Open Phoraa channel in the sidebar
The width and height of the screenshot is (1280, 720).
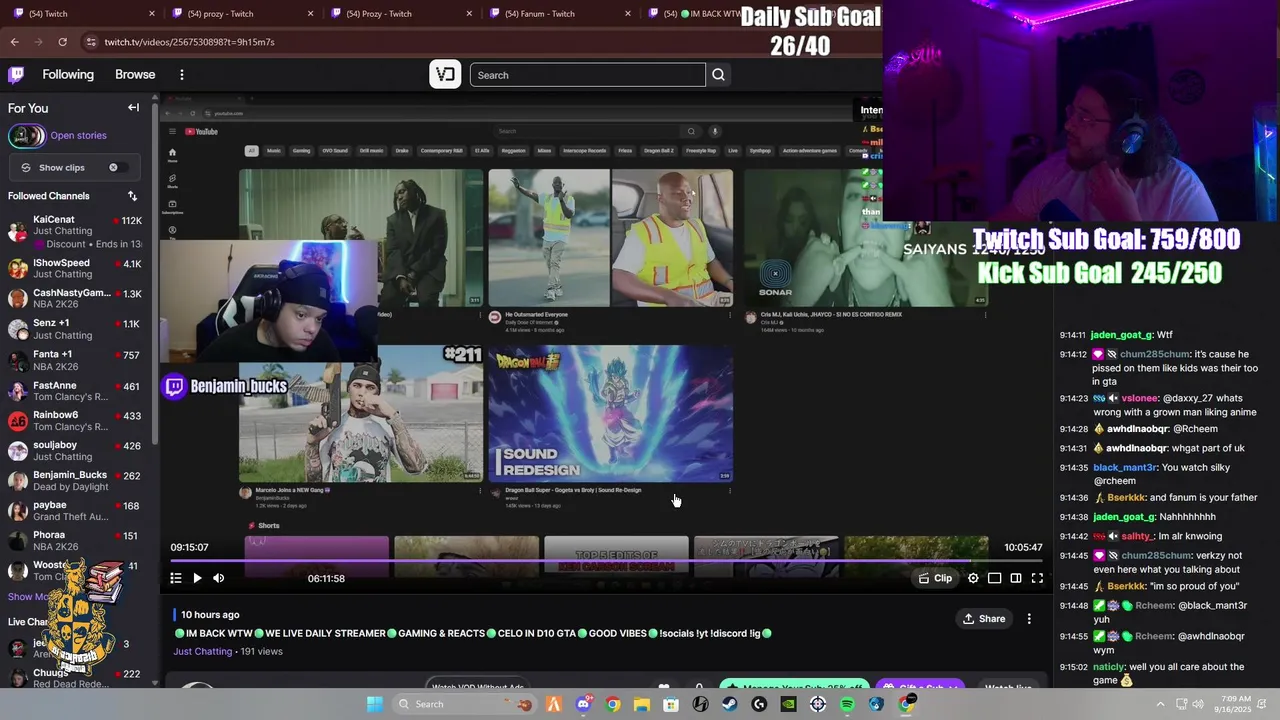pos(75,541)
